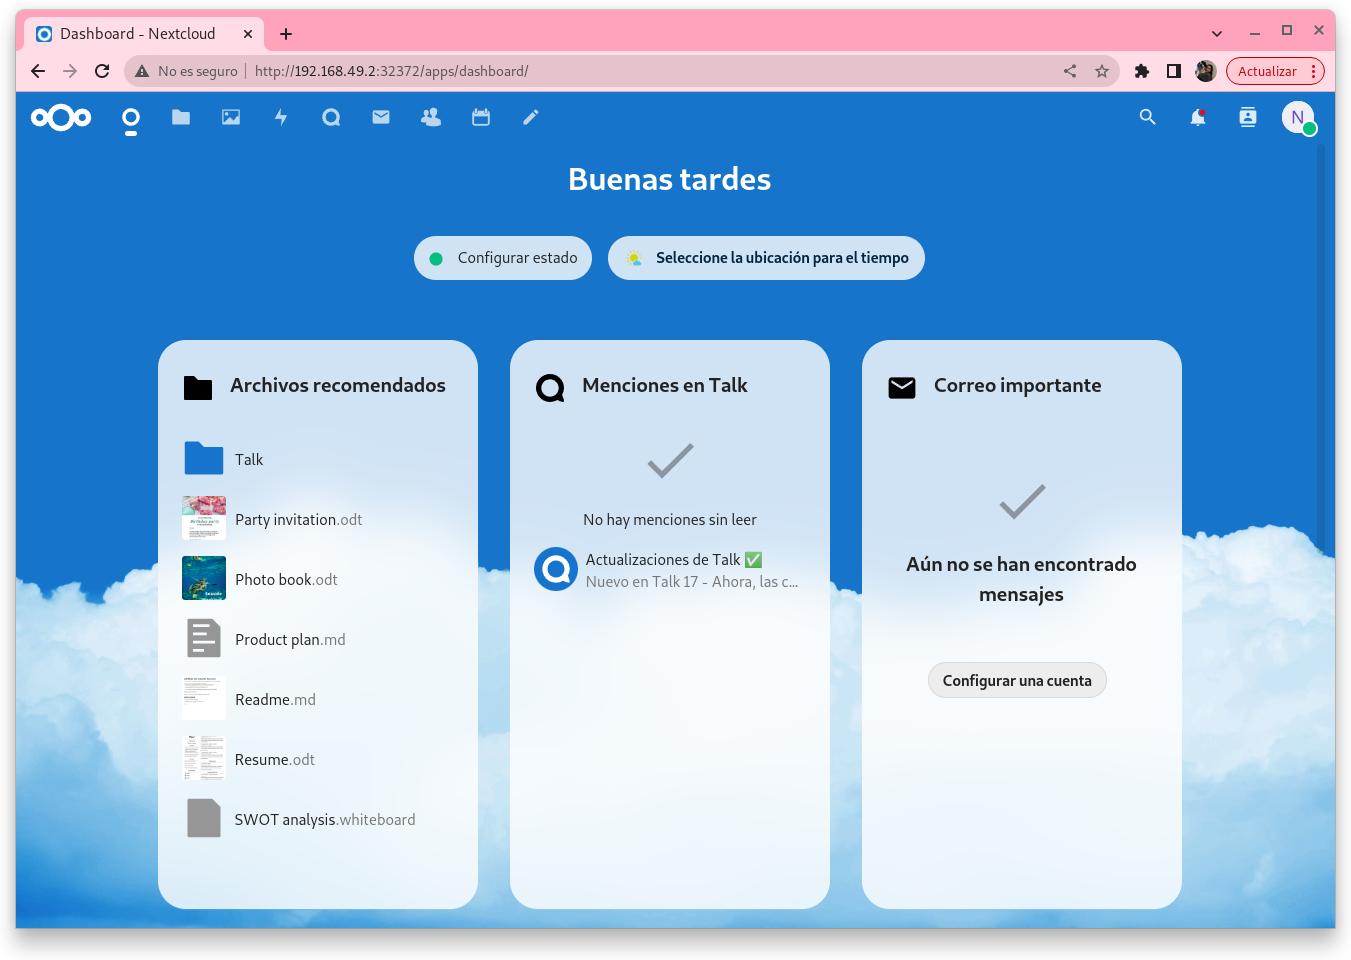Click the Configurar estado button
Screen dimensions: 1351x960
(503, 258)
